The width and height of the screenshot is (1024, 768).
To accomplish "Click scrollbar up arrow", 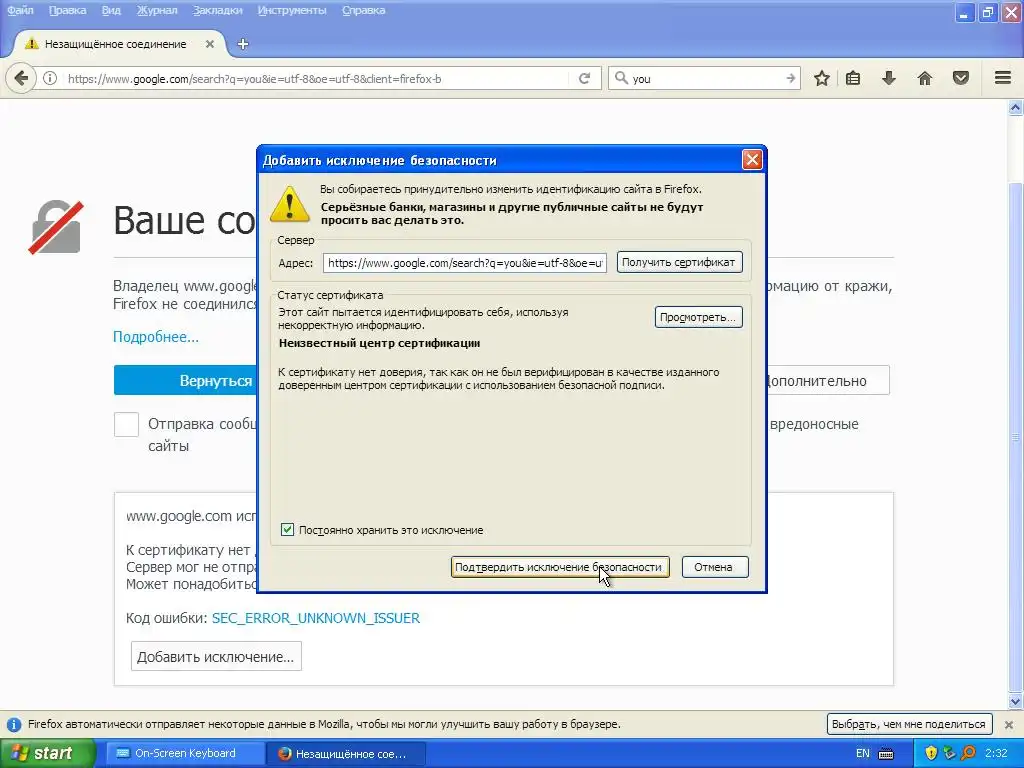I will tap(1016, 107).
